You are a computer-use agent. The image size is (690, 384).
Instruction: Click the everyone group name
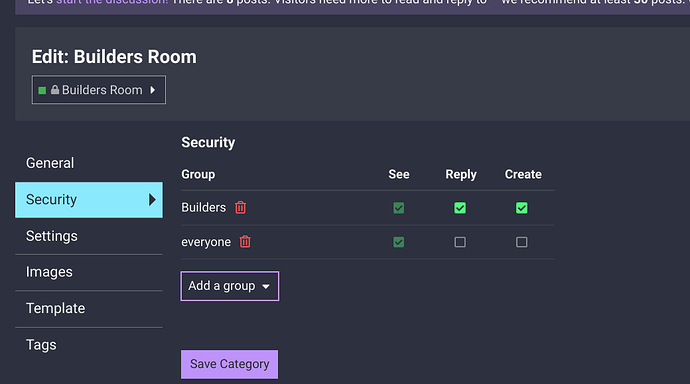[206, 242]
